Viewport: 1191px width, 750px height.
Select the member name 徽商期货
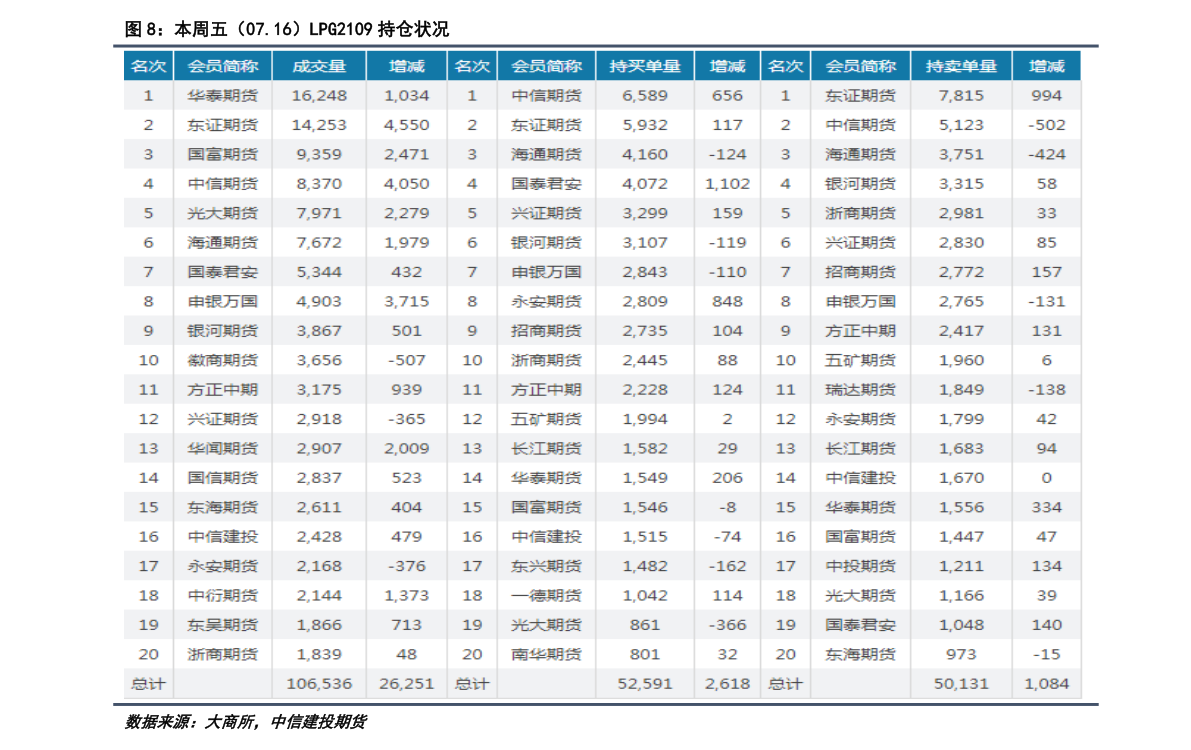pyautogui.click(x=223, y=360)
